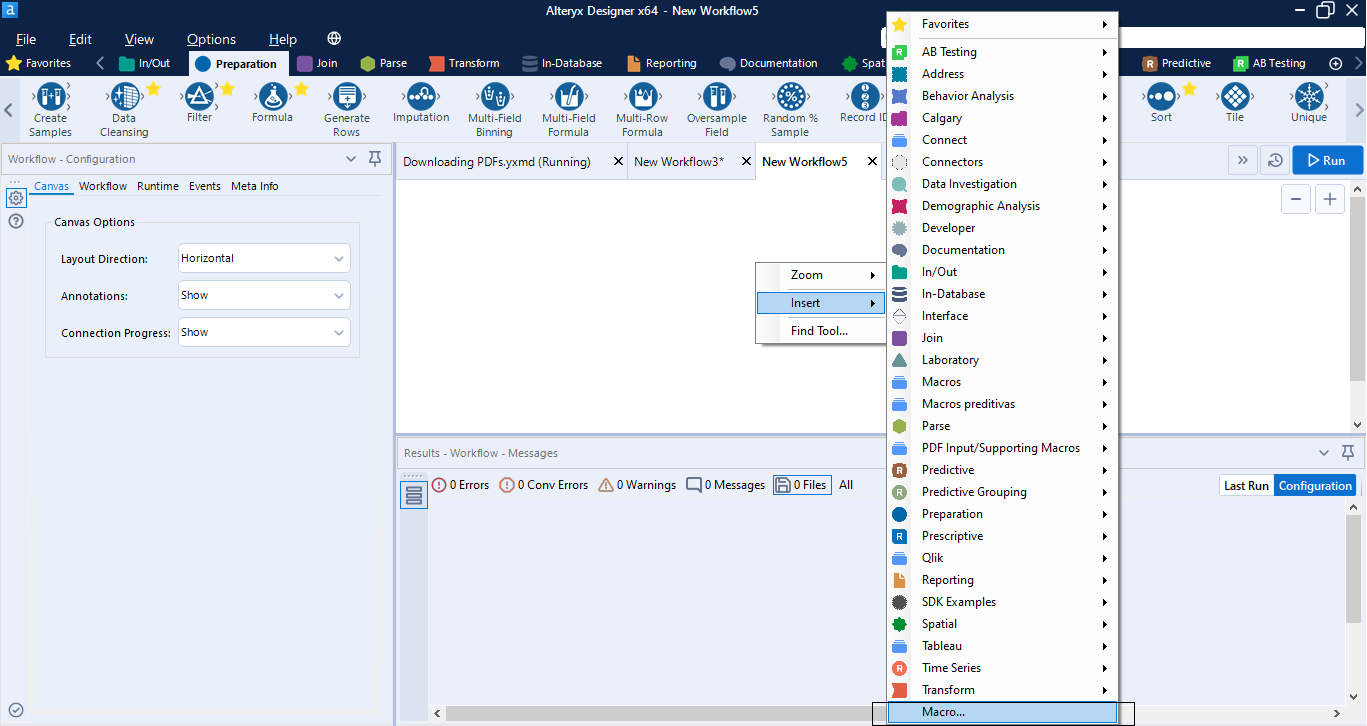Image resolution: width=1367 pixels, height=726 pixels.
Task: Open the Layout Direction dropdown
Action: tap(264, 258)
